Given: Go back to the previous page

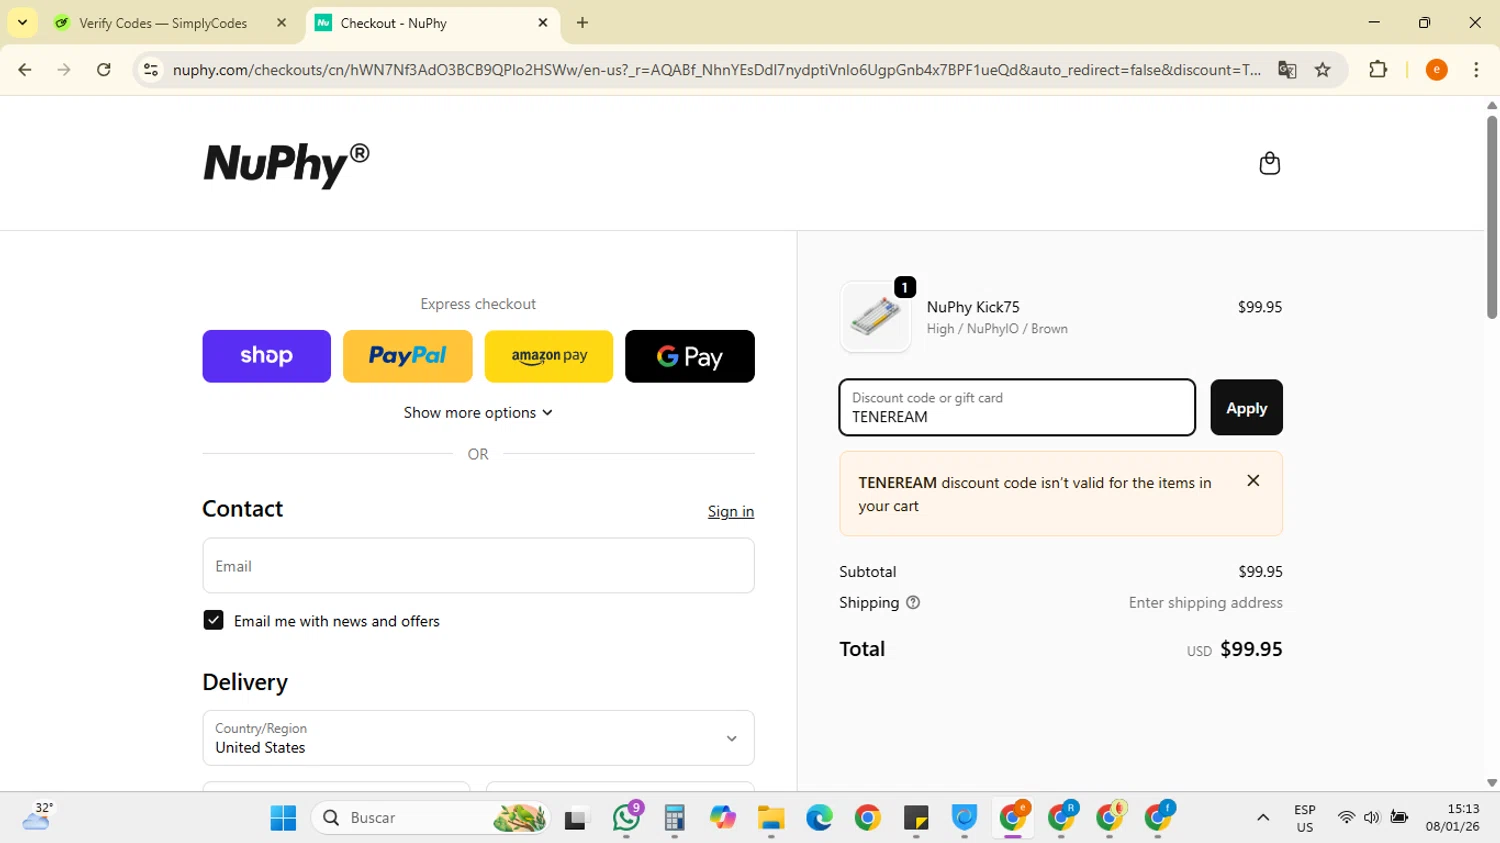Looking at the screenshot, I should click(25, 70).
